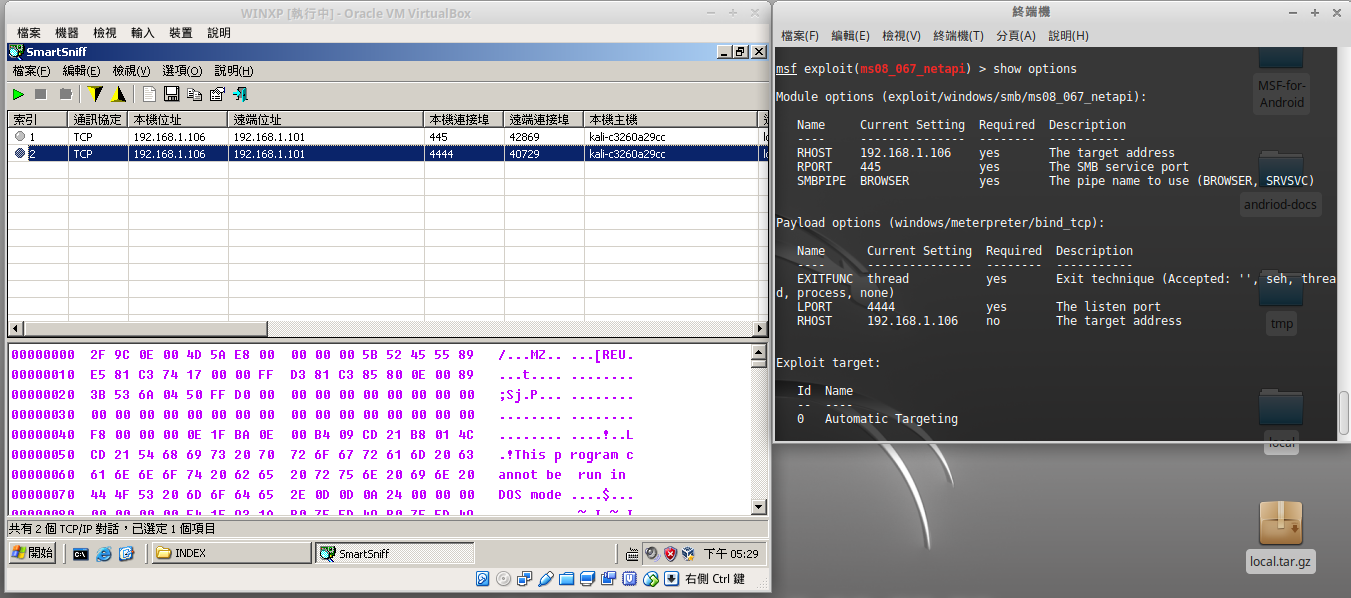
Task: Click the VirtualBox USB pen status icon
Action: point(546,578)
